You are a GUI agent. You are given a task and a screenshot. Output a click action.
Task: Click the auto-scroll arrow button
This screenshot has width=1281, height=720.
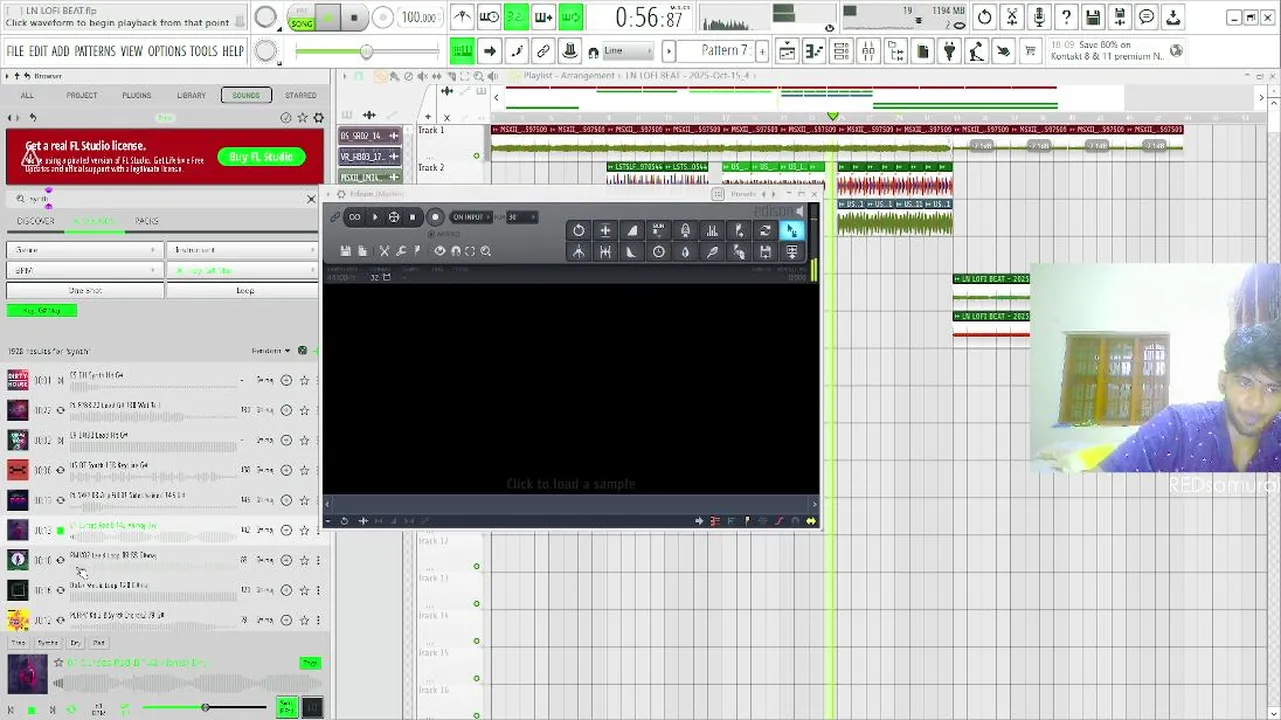(489, 51)
